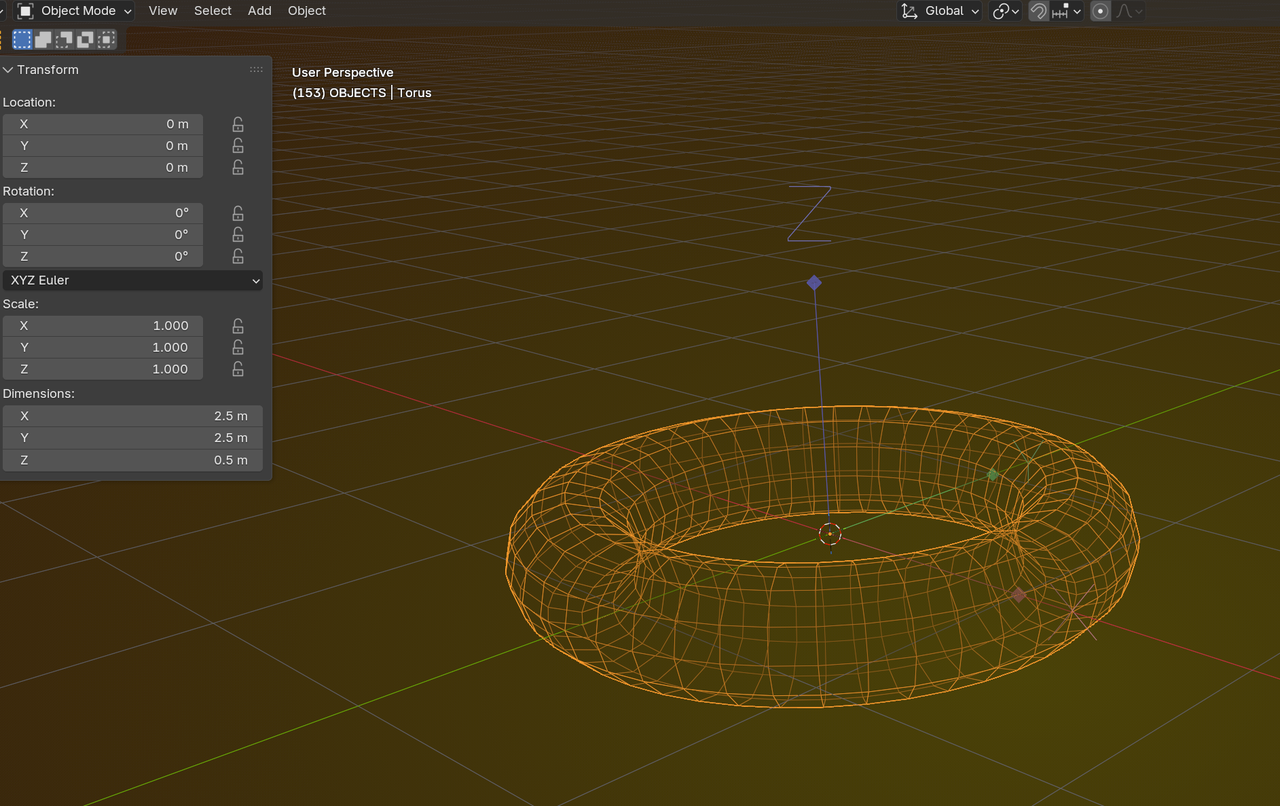Click the Scale X value field
The width and height of the screenshot is (1280, 806).
pos(103,326)
